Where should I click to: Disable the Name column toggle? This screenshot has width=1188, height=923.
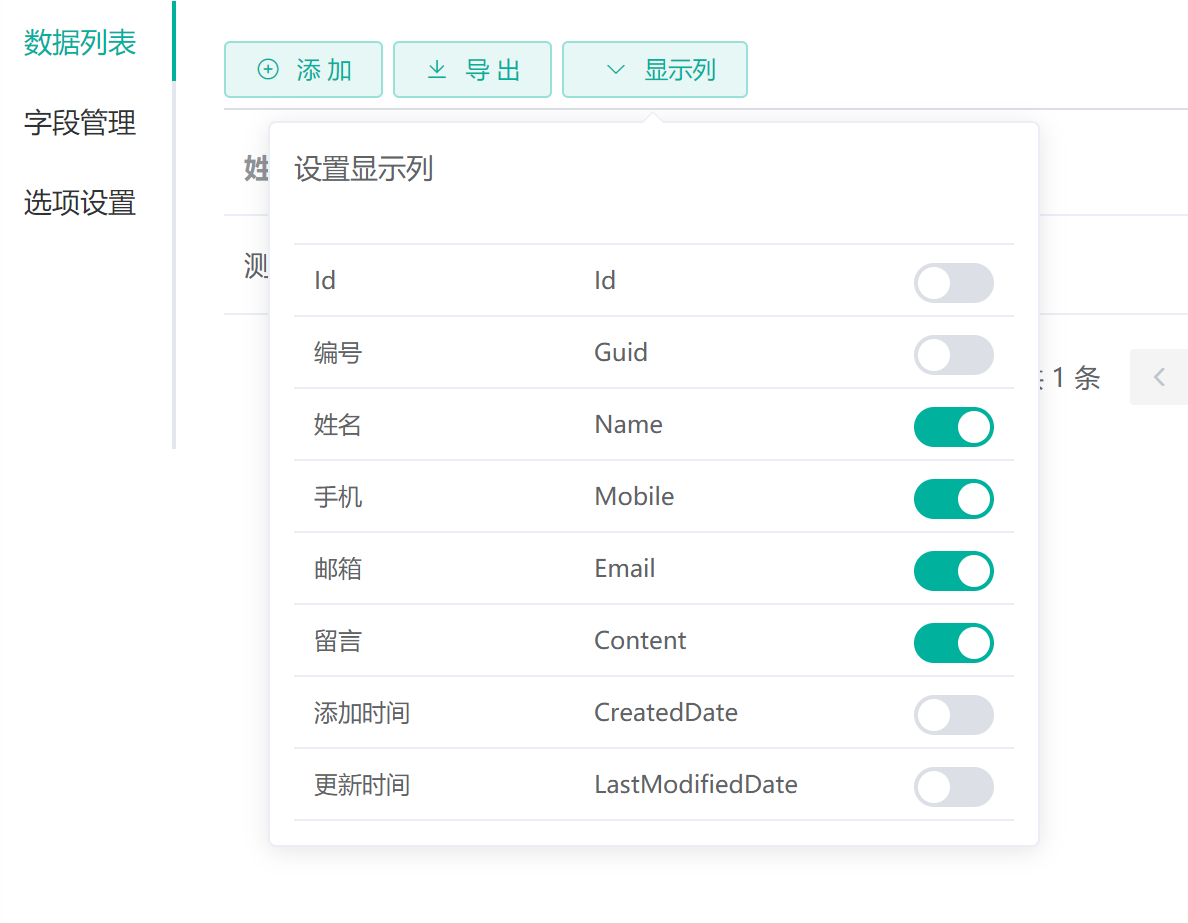click(x=953, y=427)
